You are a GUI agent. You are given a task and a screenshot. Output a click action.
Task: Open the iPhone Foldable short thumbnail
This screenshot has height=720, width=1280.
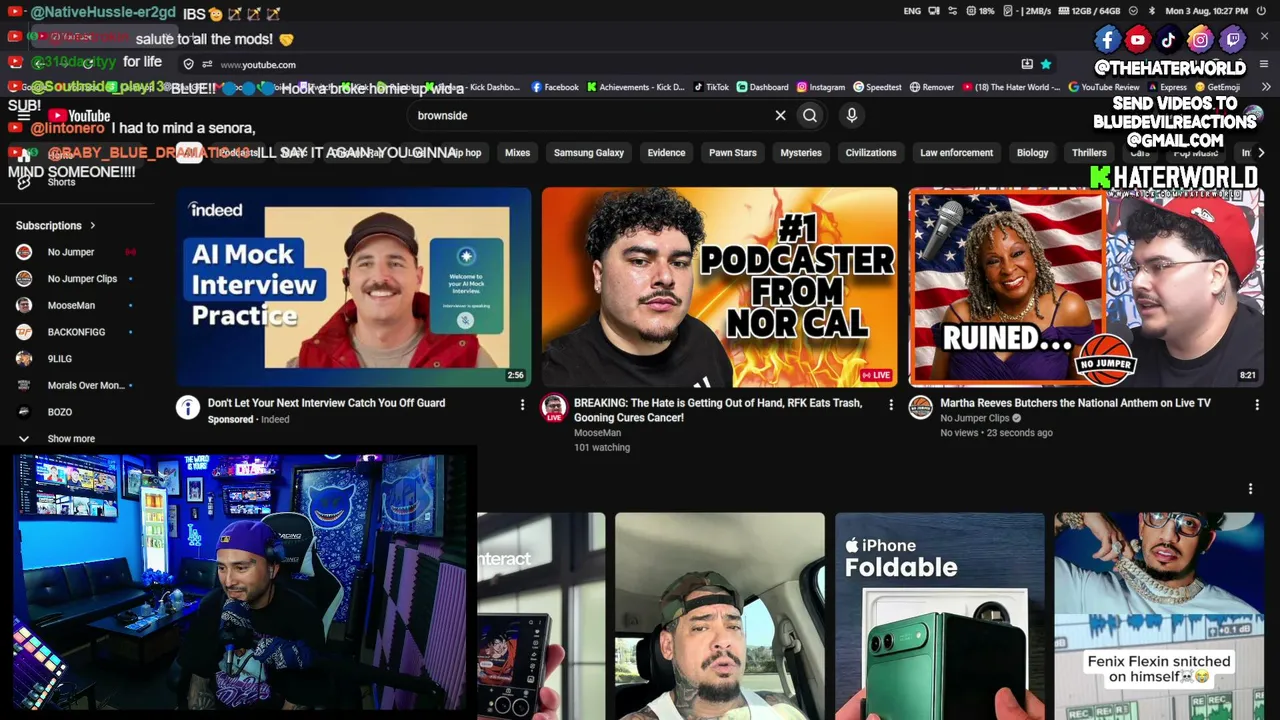[940, 616]
